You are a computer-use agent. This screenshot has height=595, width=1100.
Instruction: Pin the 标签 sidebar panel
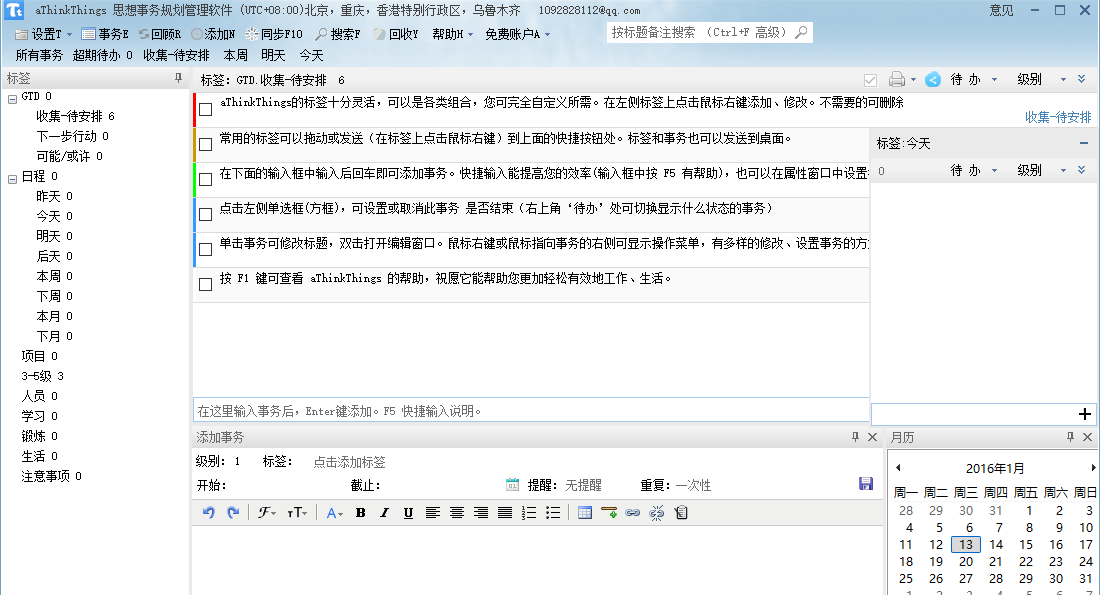click(178, 79)
